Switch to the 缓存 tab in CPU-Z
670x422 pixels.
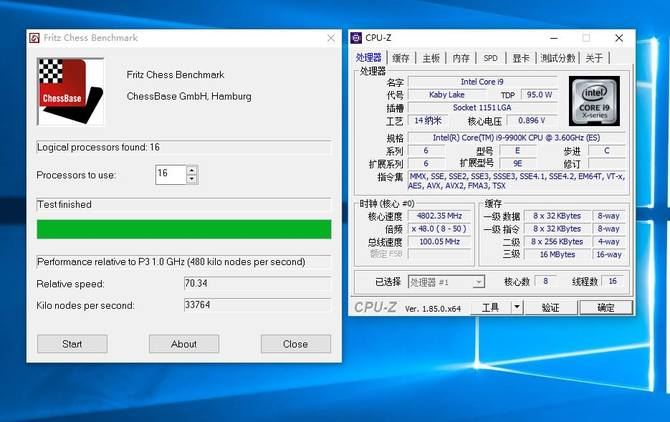401,58
